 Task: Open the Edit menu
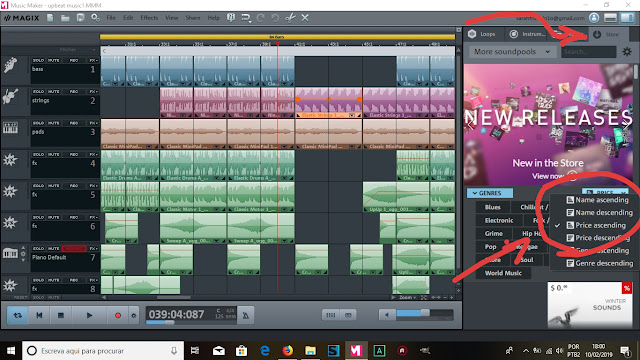(x=128, y=18)
